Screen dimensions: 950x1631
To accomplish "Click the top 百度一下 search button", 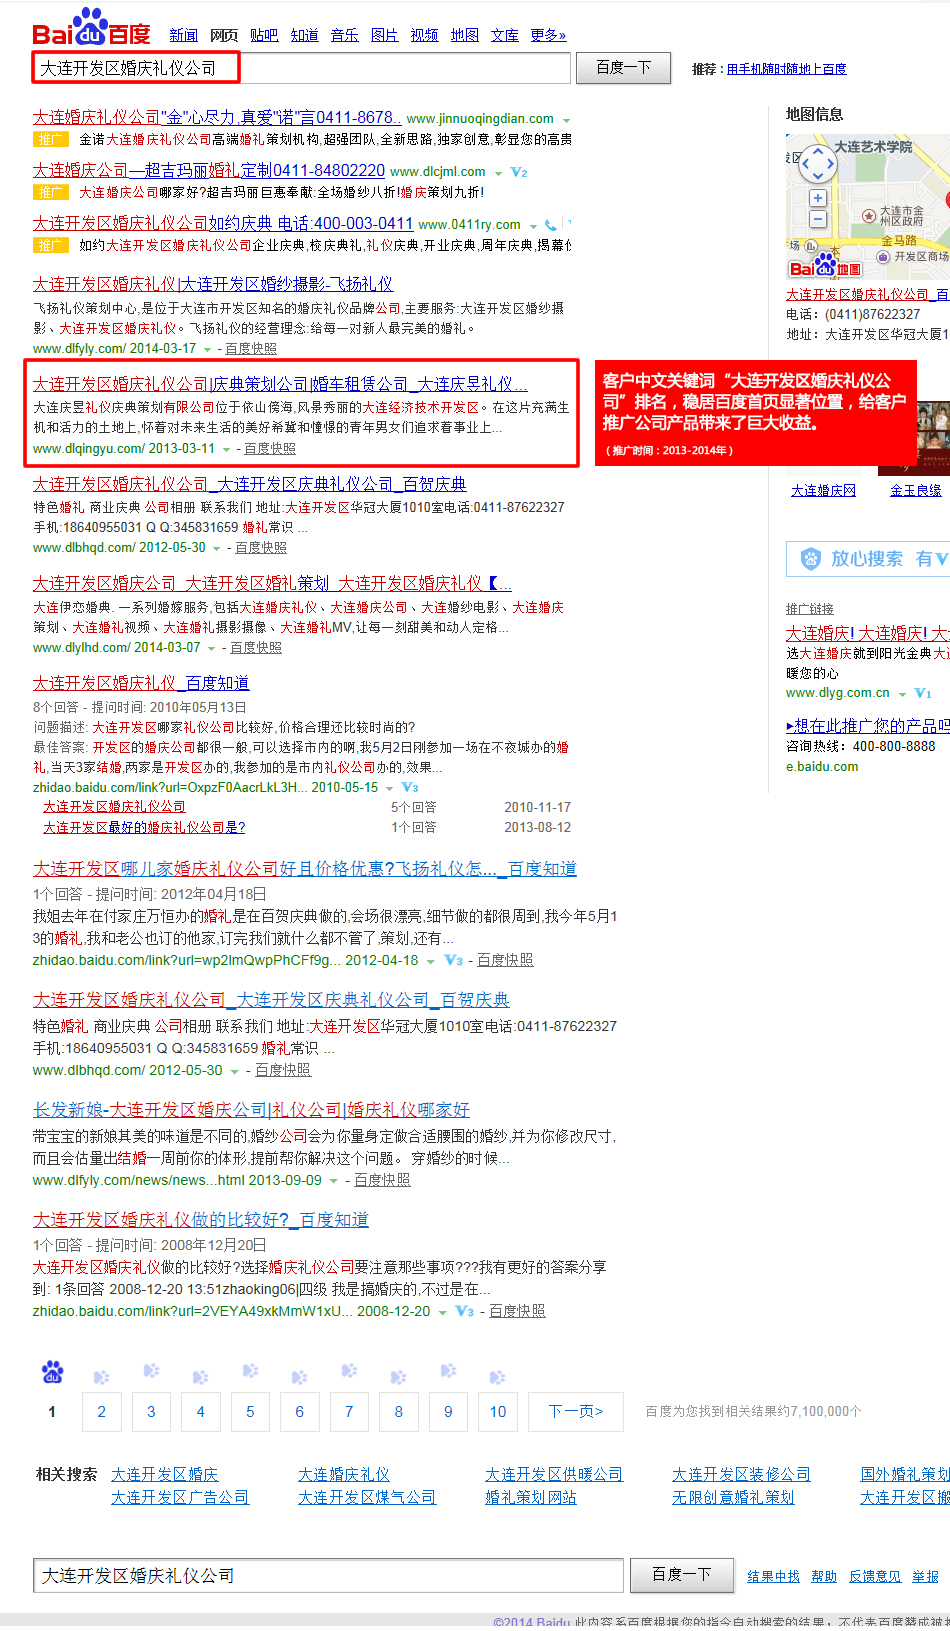I will [x=623, y=68].
